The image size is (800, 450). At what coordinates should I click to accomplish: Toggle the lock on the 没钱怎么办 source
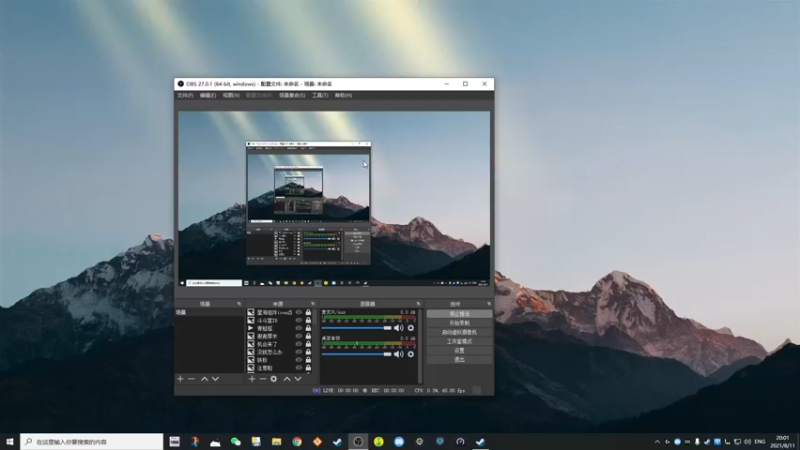coord(308,352)
